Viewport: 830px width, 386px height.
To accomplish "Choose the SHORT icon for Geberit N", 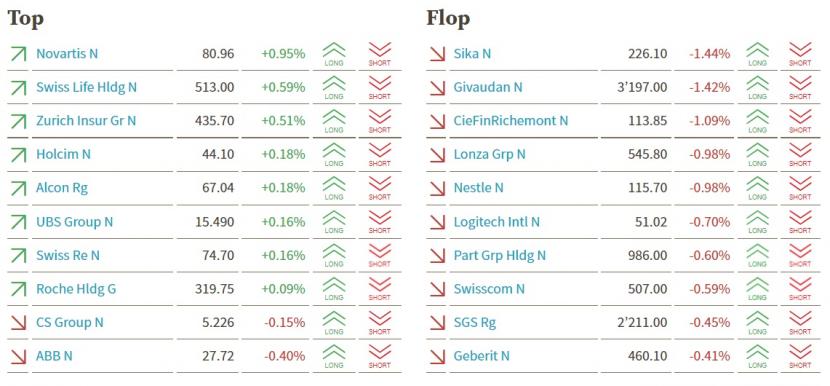I will tap(800, 356).
